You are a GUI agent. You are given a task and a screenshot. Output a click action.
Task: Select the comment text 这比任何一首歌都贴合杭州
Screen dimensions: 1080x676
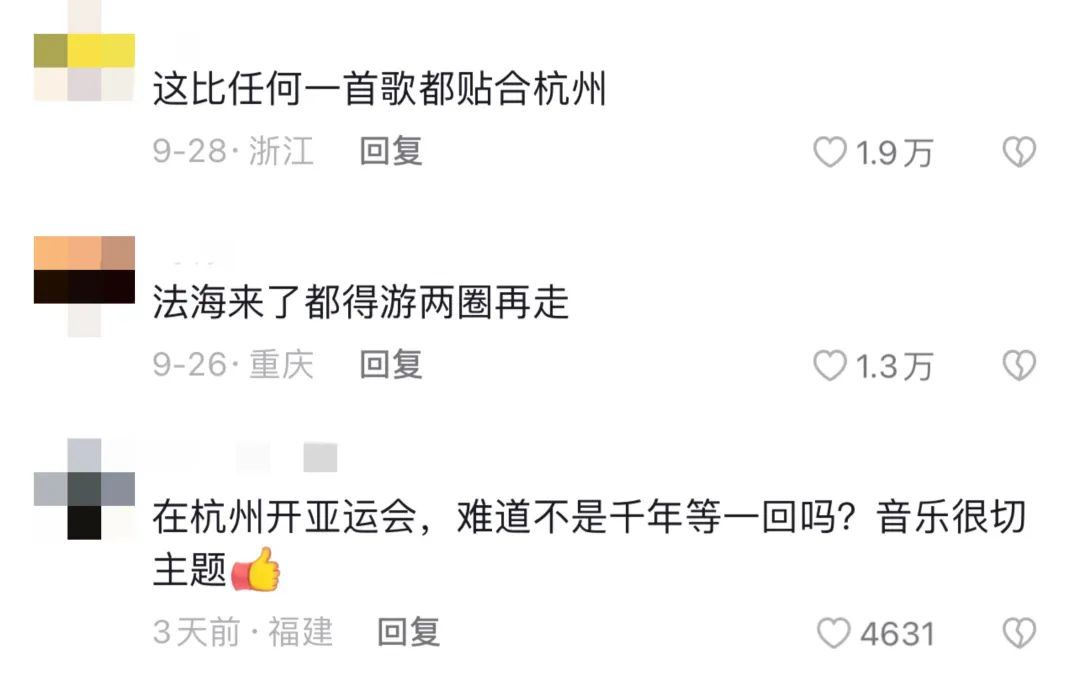coord(380,90)
